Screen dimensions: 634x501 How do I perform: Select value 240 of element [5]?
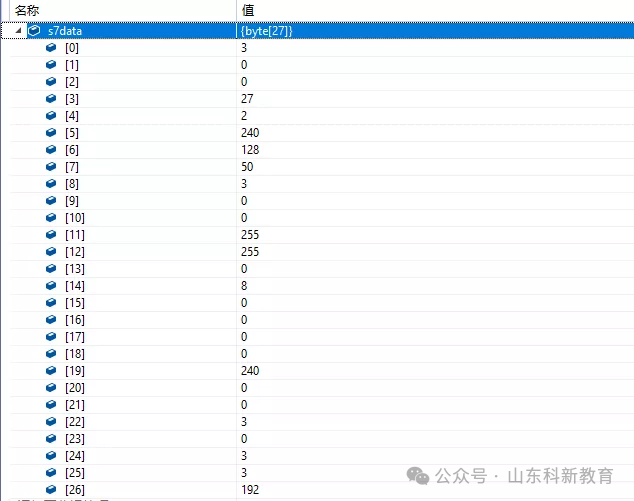tap(250, 133)
